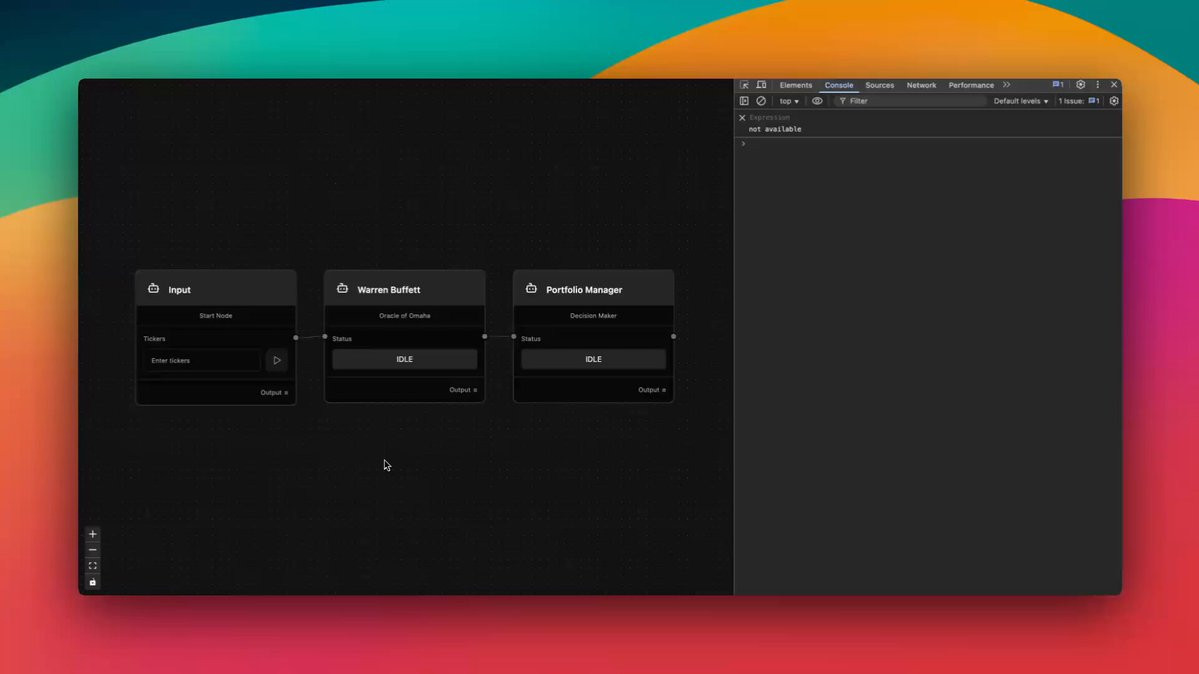The height and width of the screenshot is (674, 1199).
Task: Open console settings gear
Action: click(x=1114, y=101)
